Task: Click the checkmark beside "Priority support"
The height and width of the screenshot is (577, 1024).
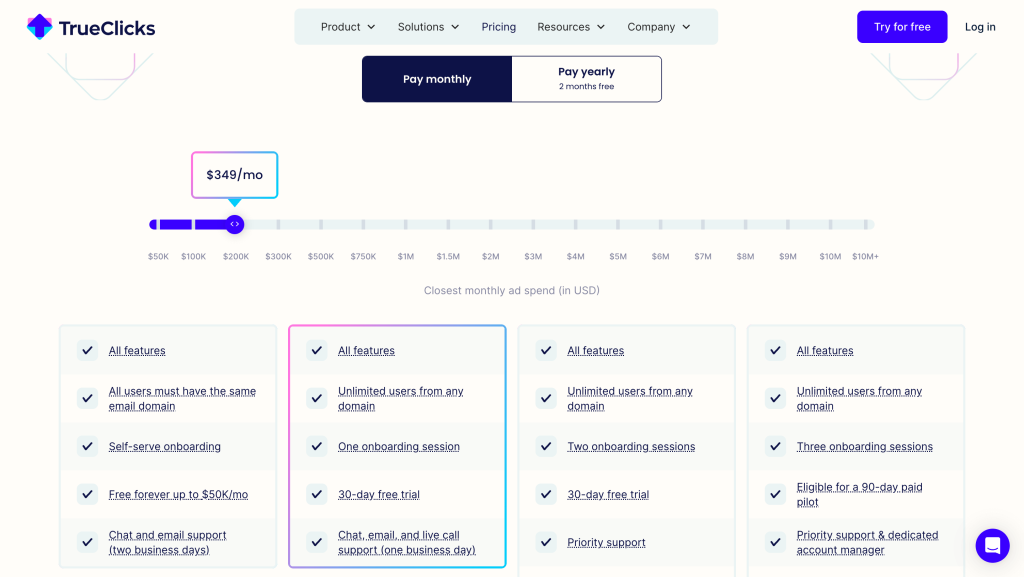Action: (x=546, y=542)
